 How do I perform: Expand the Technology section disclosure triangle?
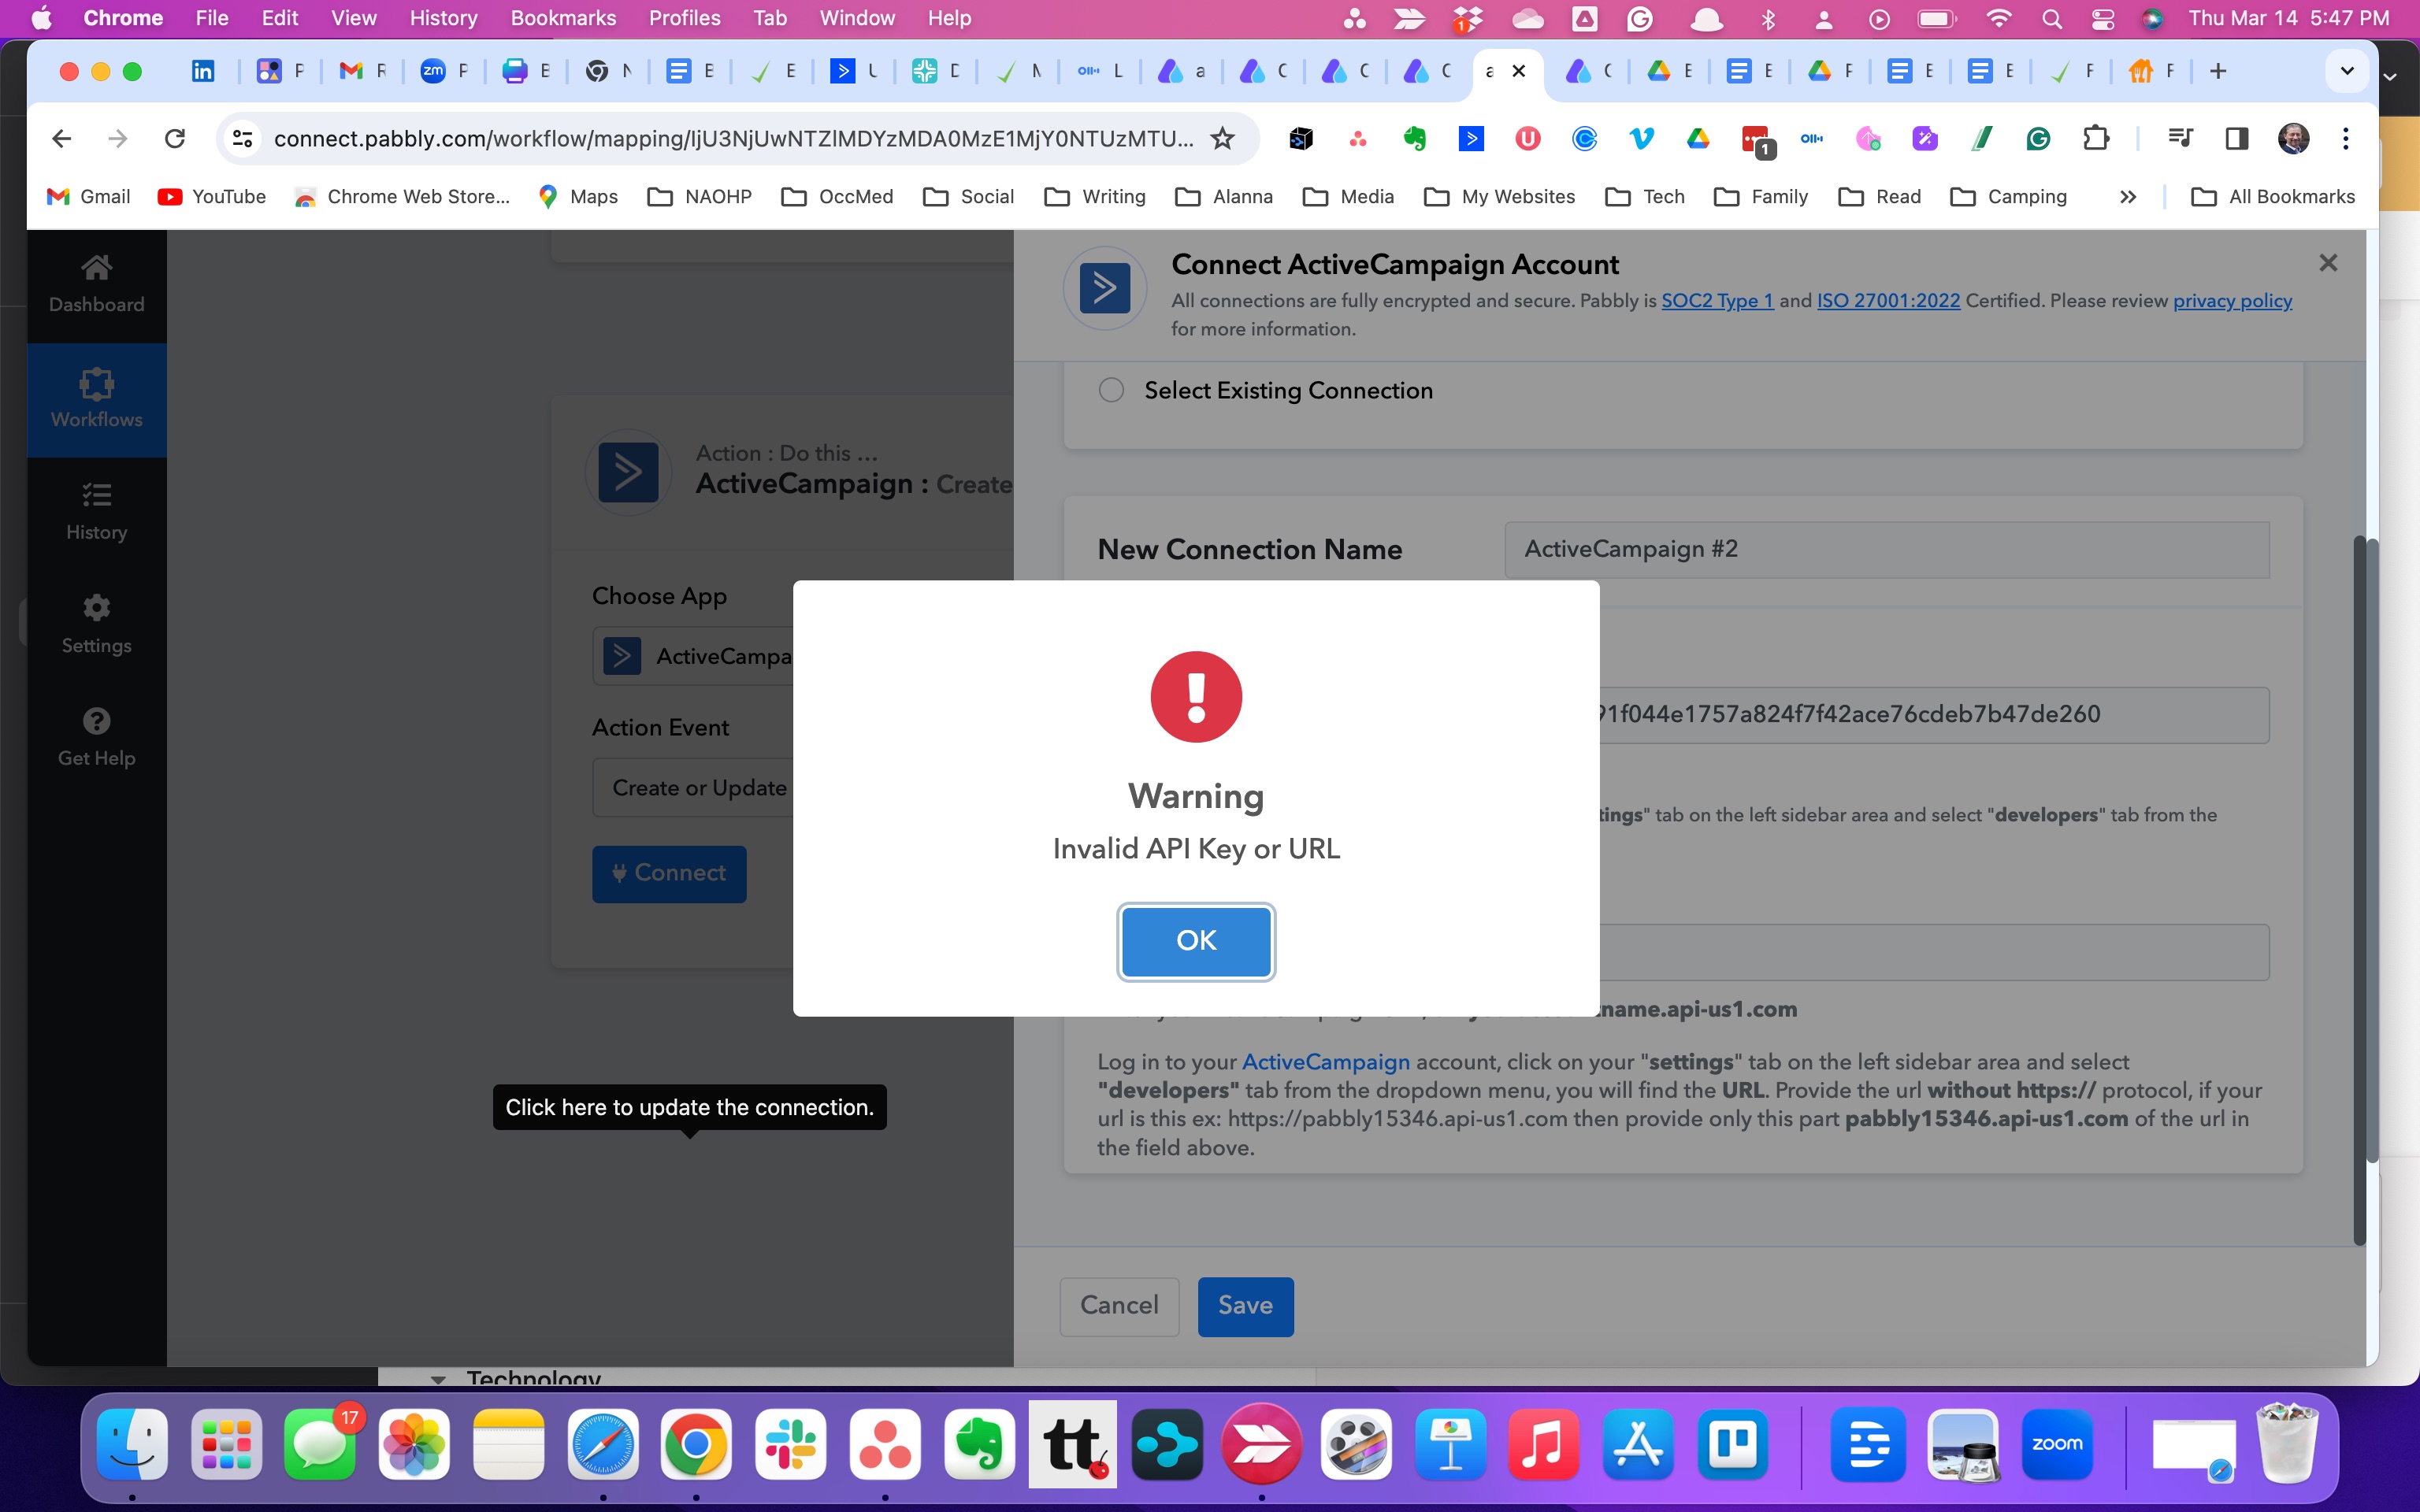(437, 1380)
